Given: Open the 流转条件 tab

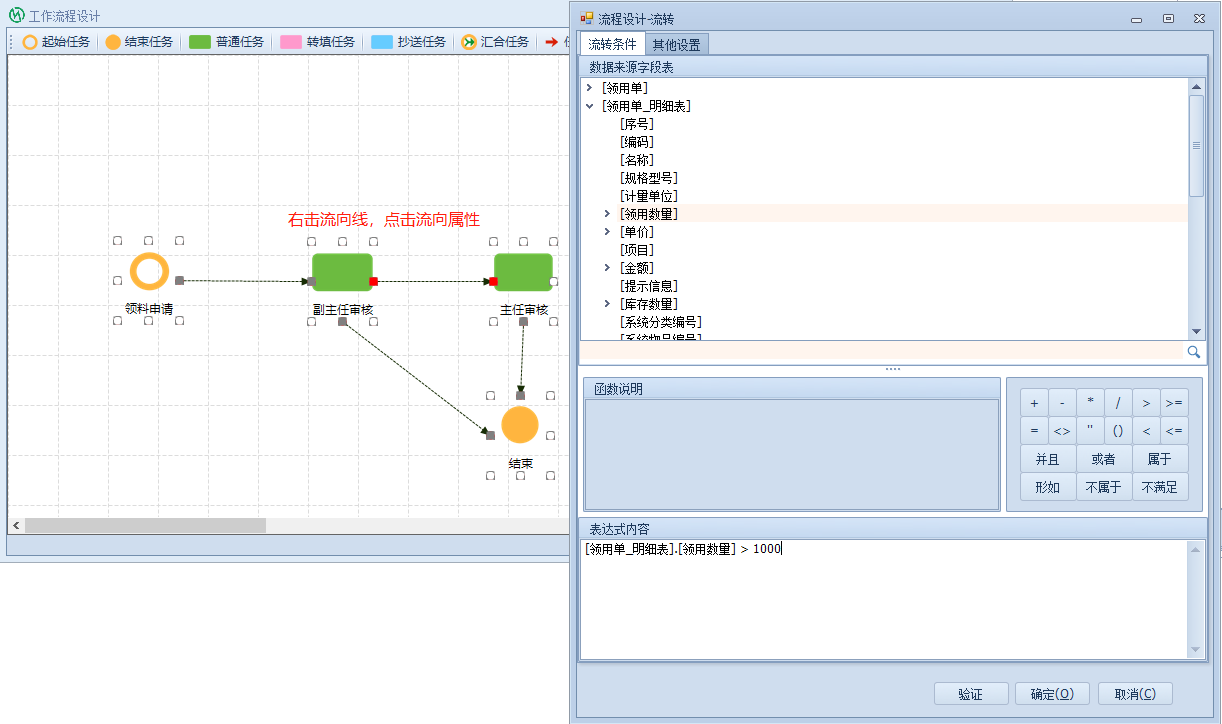Looking at the screenshot, I should 612,45.
